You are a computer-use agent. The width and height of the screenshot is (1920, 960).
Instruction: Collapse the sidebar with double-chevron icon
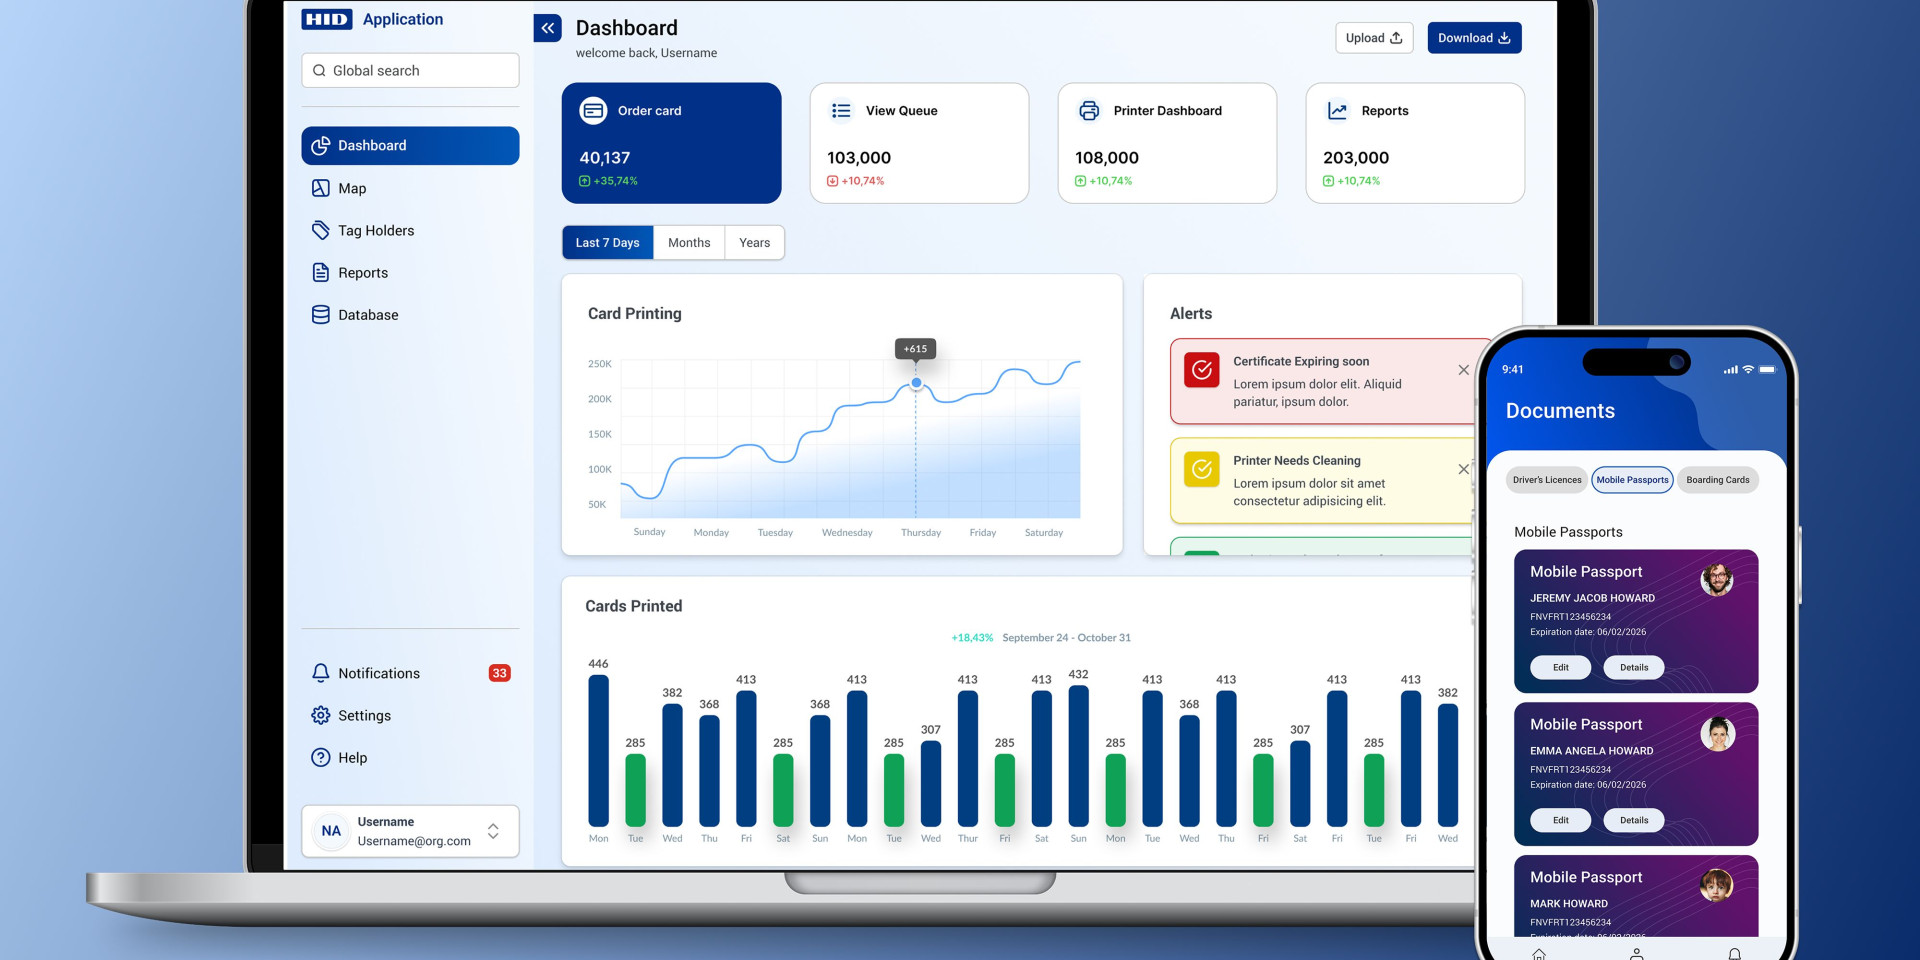pyautogui.click(x=547, y=28)
